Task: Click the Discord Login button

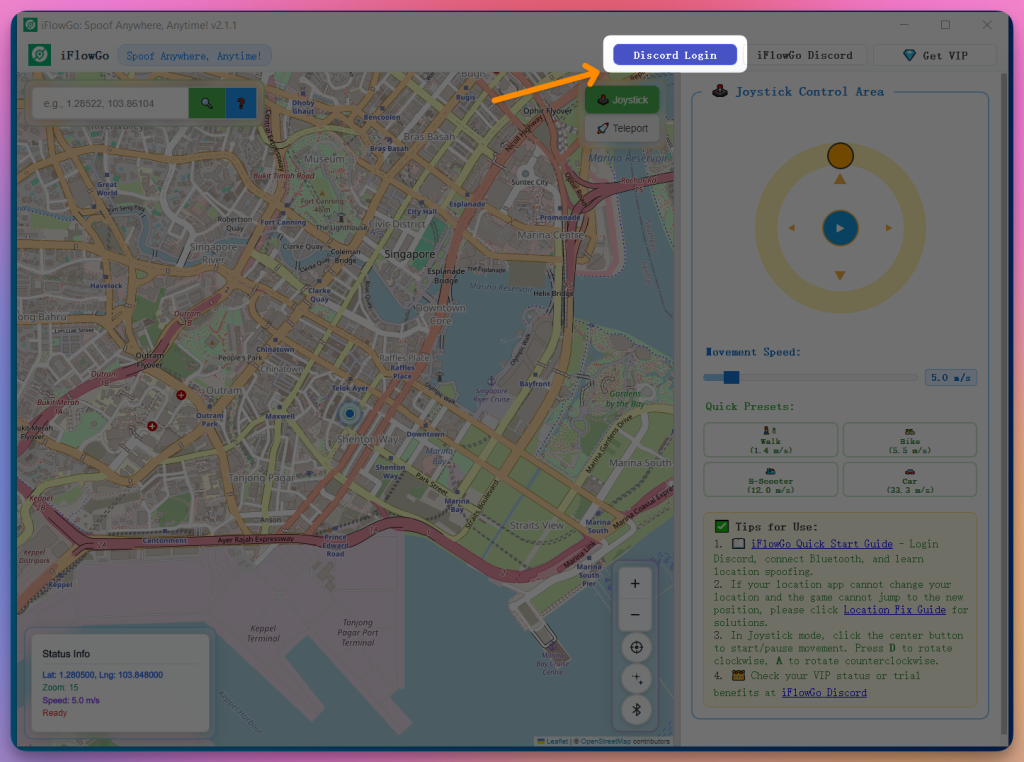Action: (x=675, y=55)
